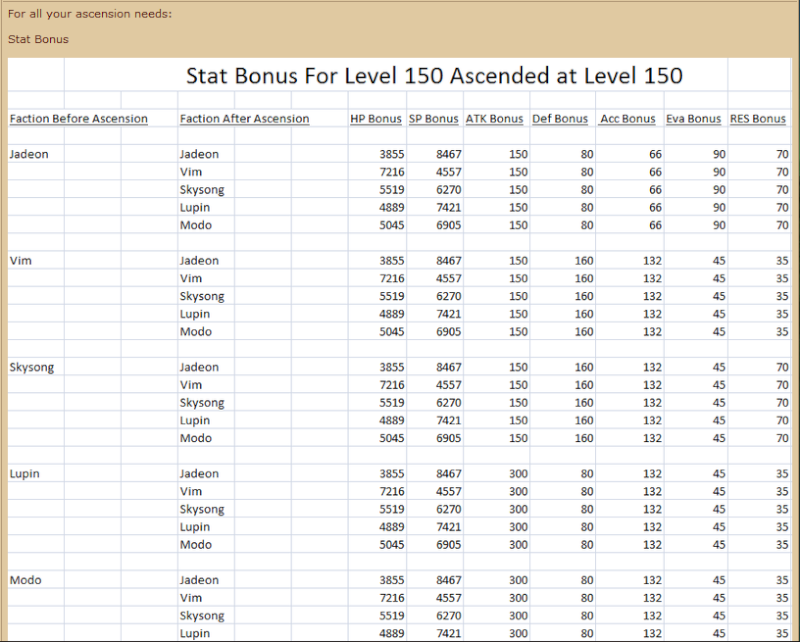
Task: Click the 'HP Bonus' column header
Action: (376, 118)
